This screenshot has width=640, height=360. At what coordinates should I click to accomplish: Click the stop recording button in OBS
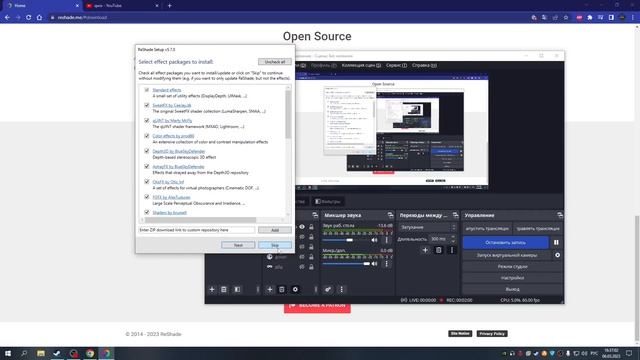pyautogui.click(x=505, y=242)
